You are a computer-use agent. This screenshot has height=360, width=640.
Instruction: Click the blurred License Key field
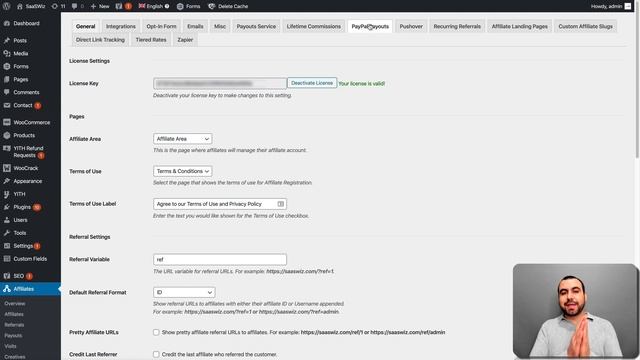(x=220, y=83)
